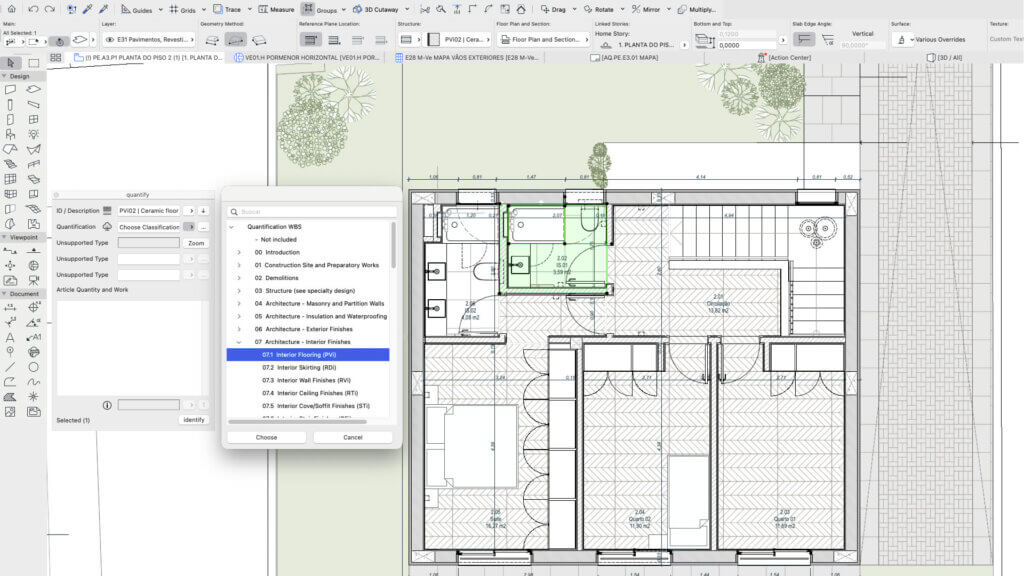Toggle Suspend Groups button
Image resolution: width=1024 pixels, height=576 pixels.
point(308,8)
